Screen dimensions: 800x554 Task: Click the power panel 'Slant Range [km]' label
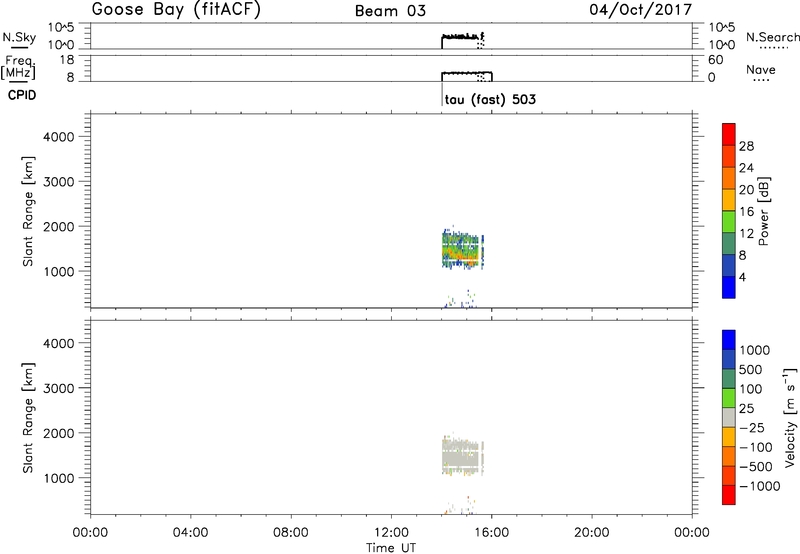coord(28,211)
